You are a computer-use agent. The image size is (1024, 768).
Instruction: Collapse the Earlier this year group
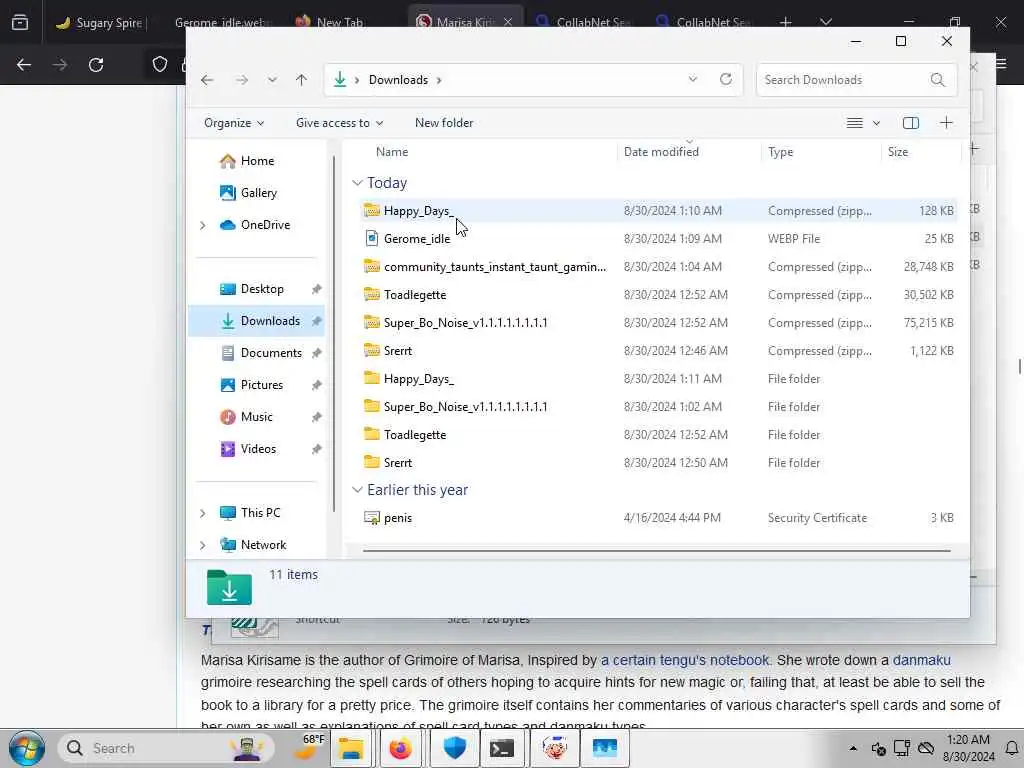(x=357, y=490)
